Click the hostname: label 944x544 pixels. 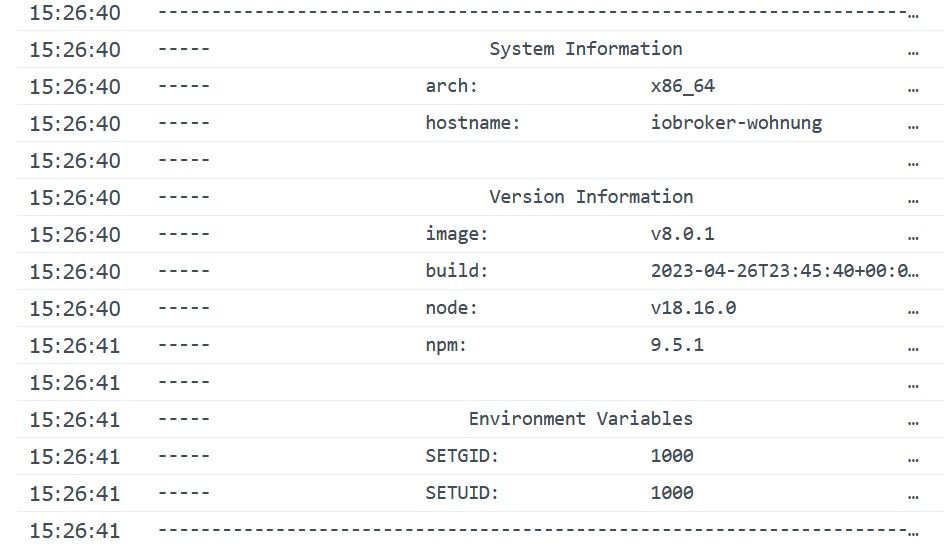click(x=473, y=123)
